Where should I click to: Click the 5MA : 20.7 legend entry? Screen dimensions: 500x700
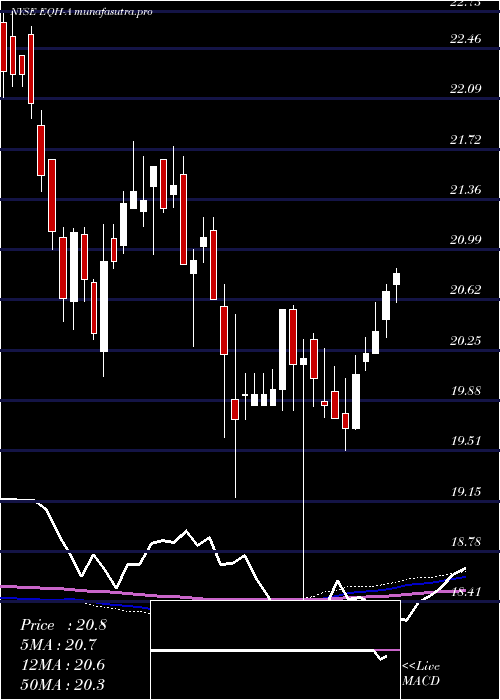[x=58, y=645]
